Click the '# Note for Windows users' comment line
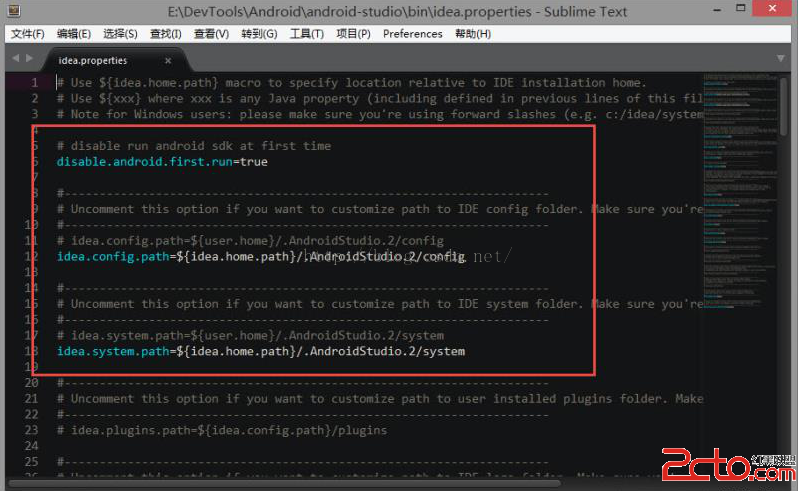Screen dimensions: 799x491 tap(380, 114)
